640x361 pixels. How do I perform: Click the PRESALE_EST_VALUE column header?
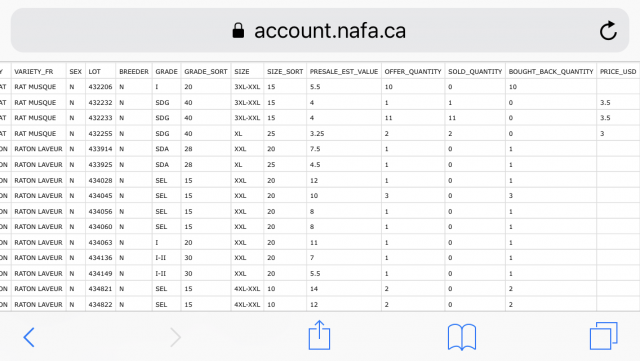tap(344, 71)
